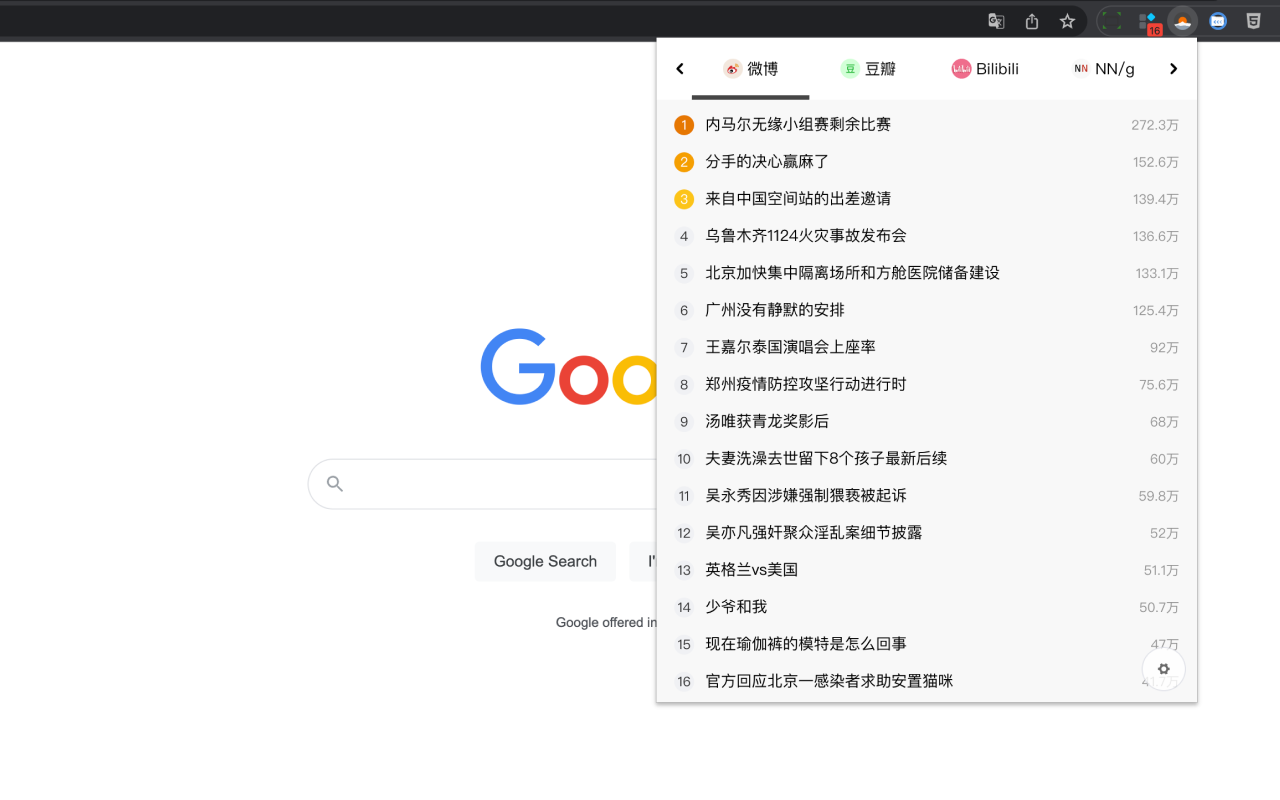Click the magnifier icon in the search box
This screenshot has width=1280, height=800.
[333, 483]
